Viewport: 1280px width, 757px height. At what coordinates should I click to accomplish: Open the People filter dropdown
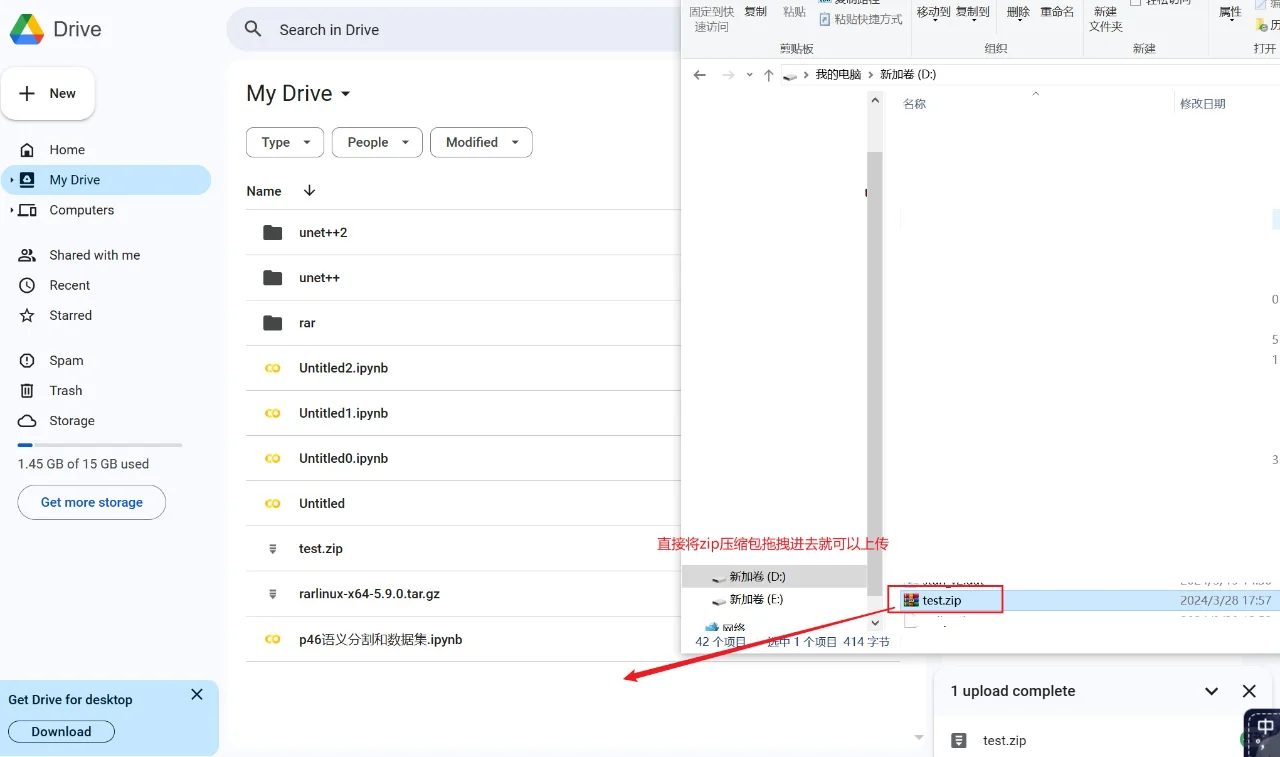pyautogui.click(x=377, y=143)
